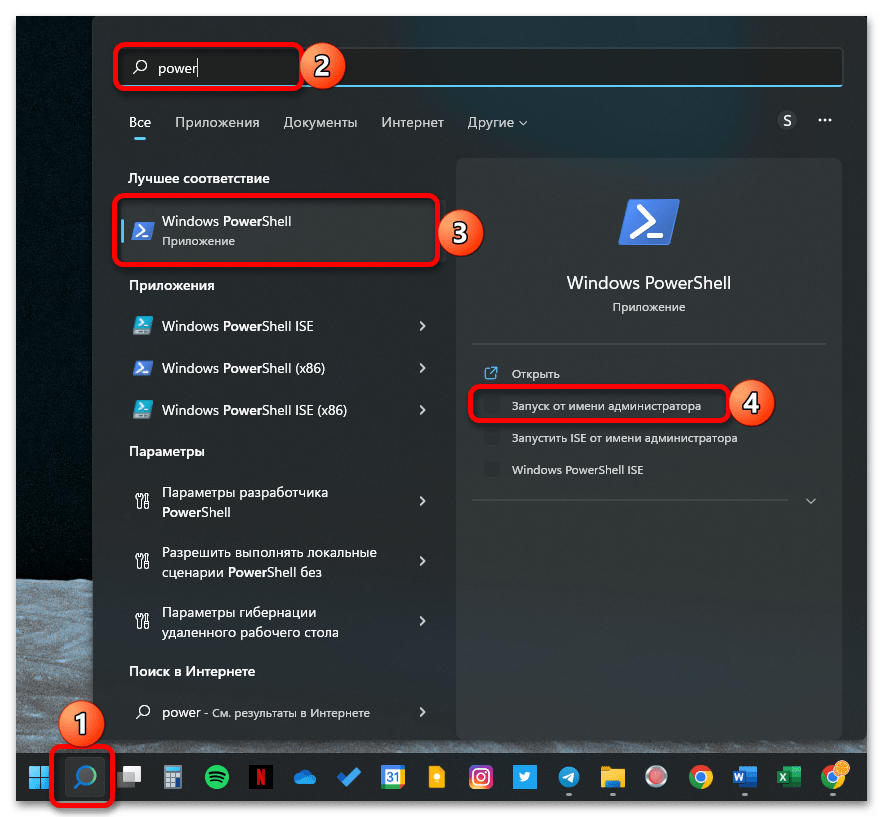Image resolution: width=883 pixels, height=817 pixels.
Task: Open Microsoft Word from the taskbar
Action: (744, 777)
